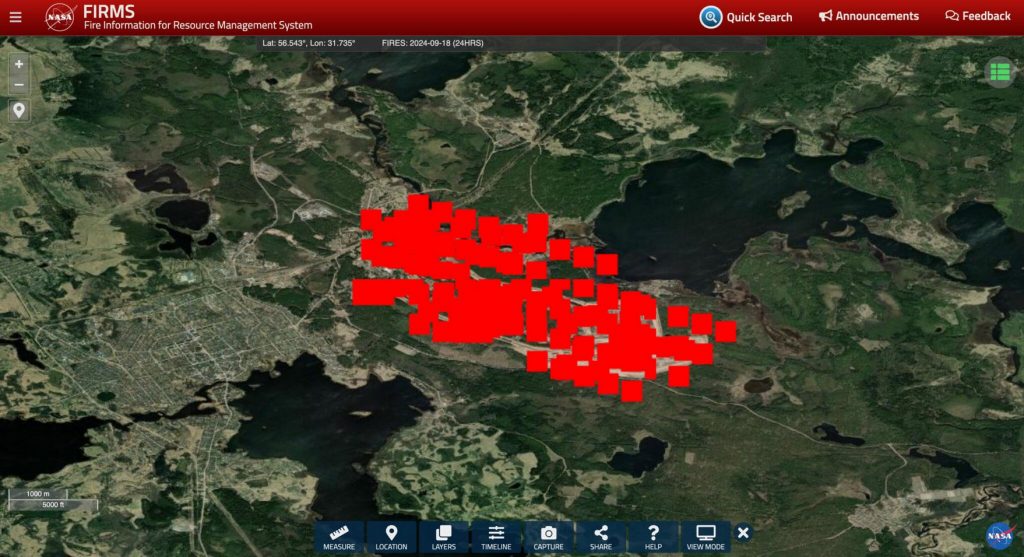Collapse the bottom toolbar with X button

coord(743,533)
